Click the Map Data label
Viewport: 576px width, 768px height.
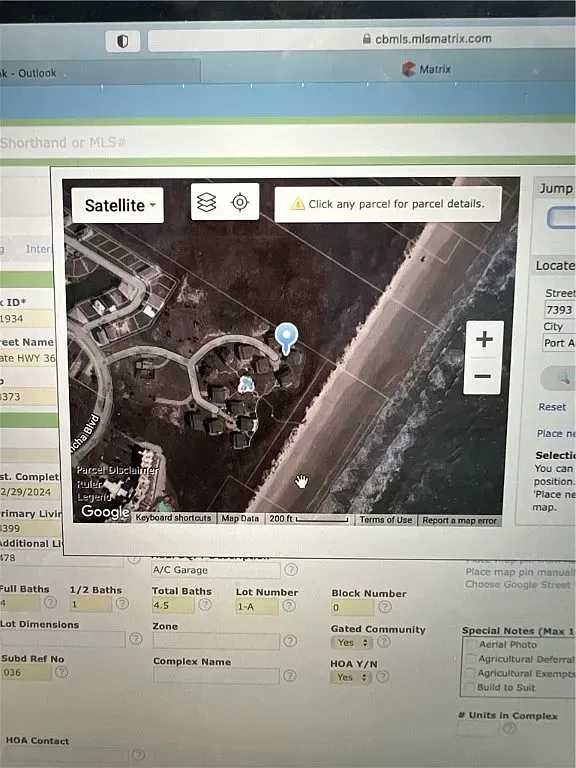point(240,518)
